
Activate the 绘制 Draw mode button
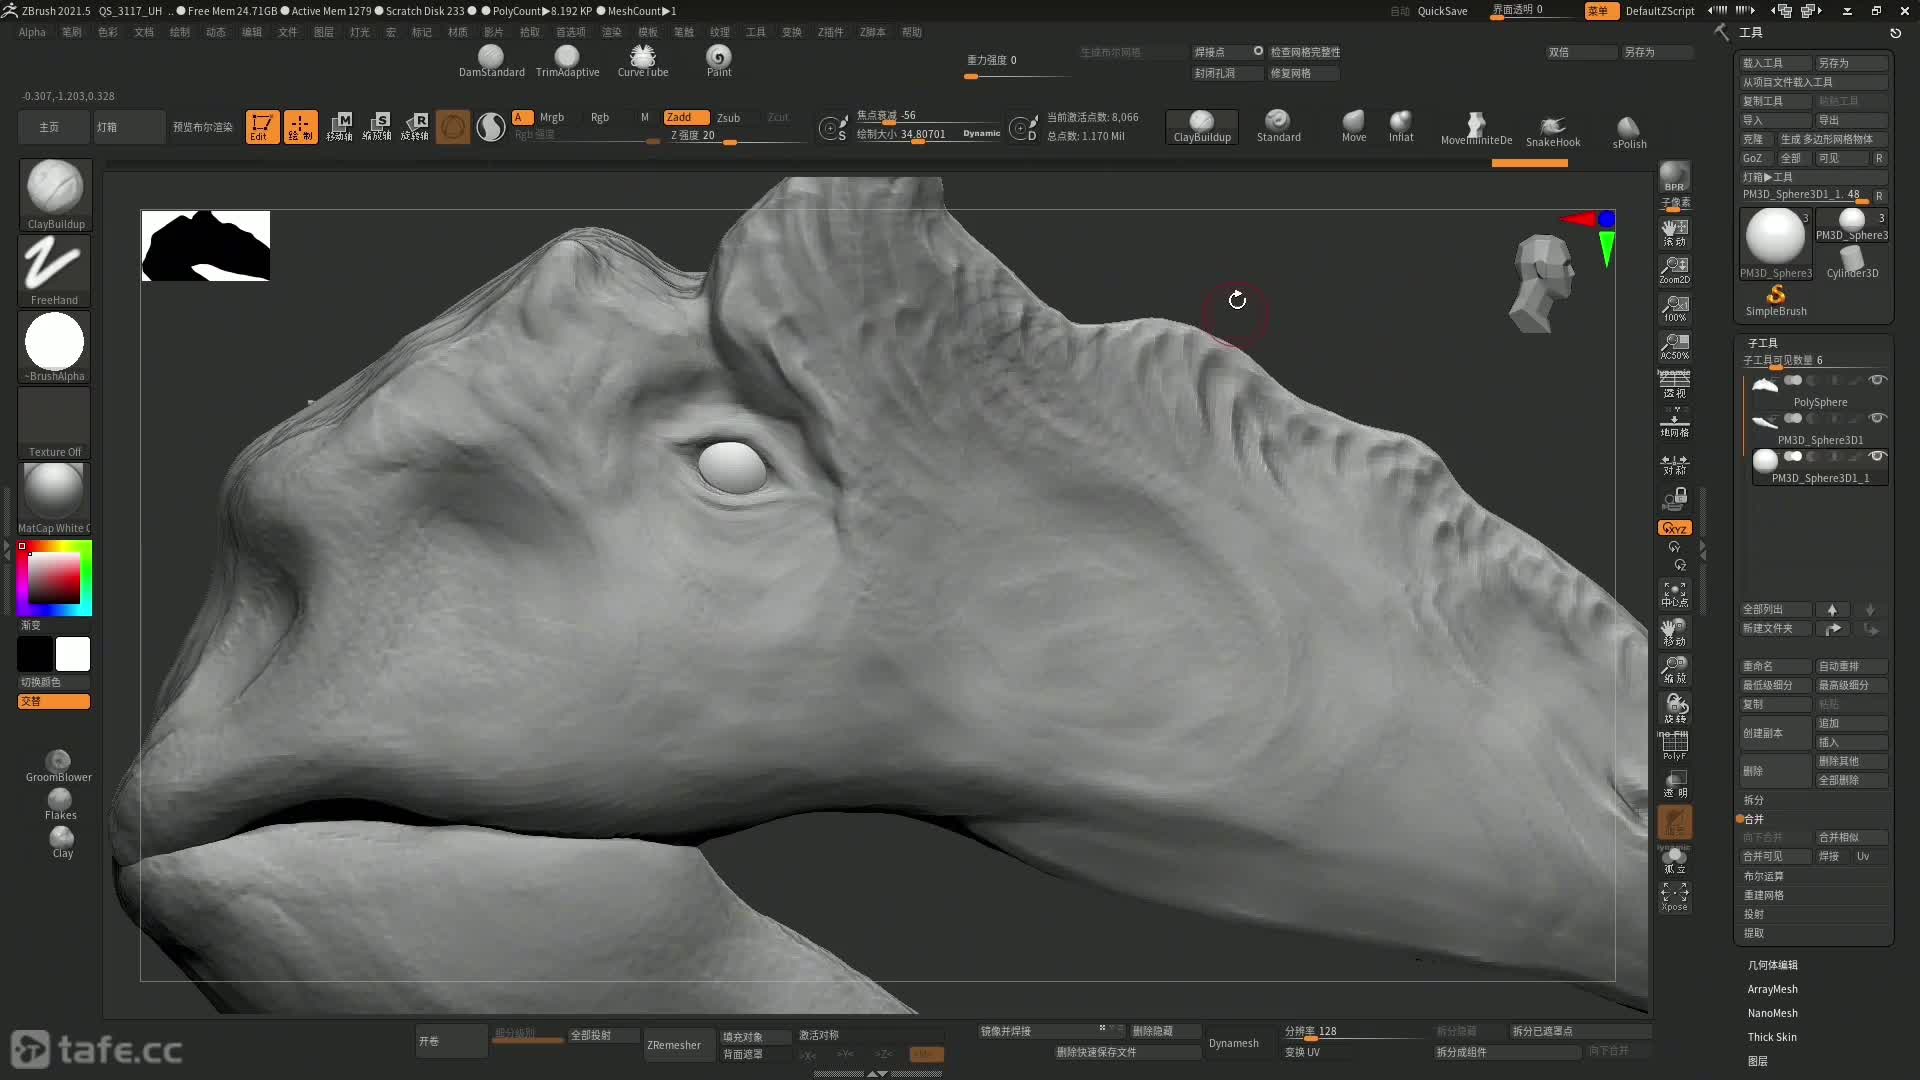(x=300, y=127)
